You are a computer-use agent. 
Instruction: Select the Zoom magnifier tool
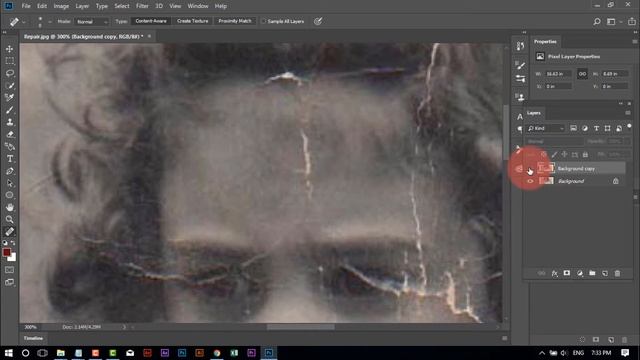click(9, 220)
